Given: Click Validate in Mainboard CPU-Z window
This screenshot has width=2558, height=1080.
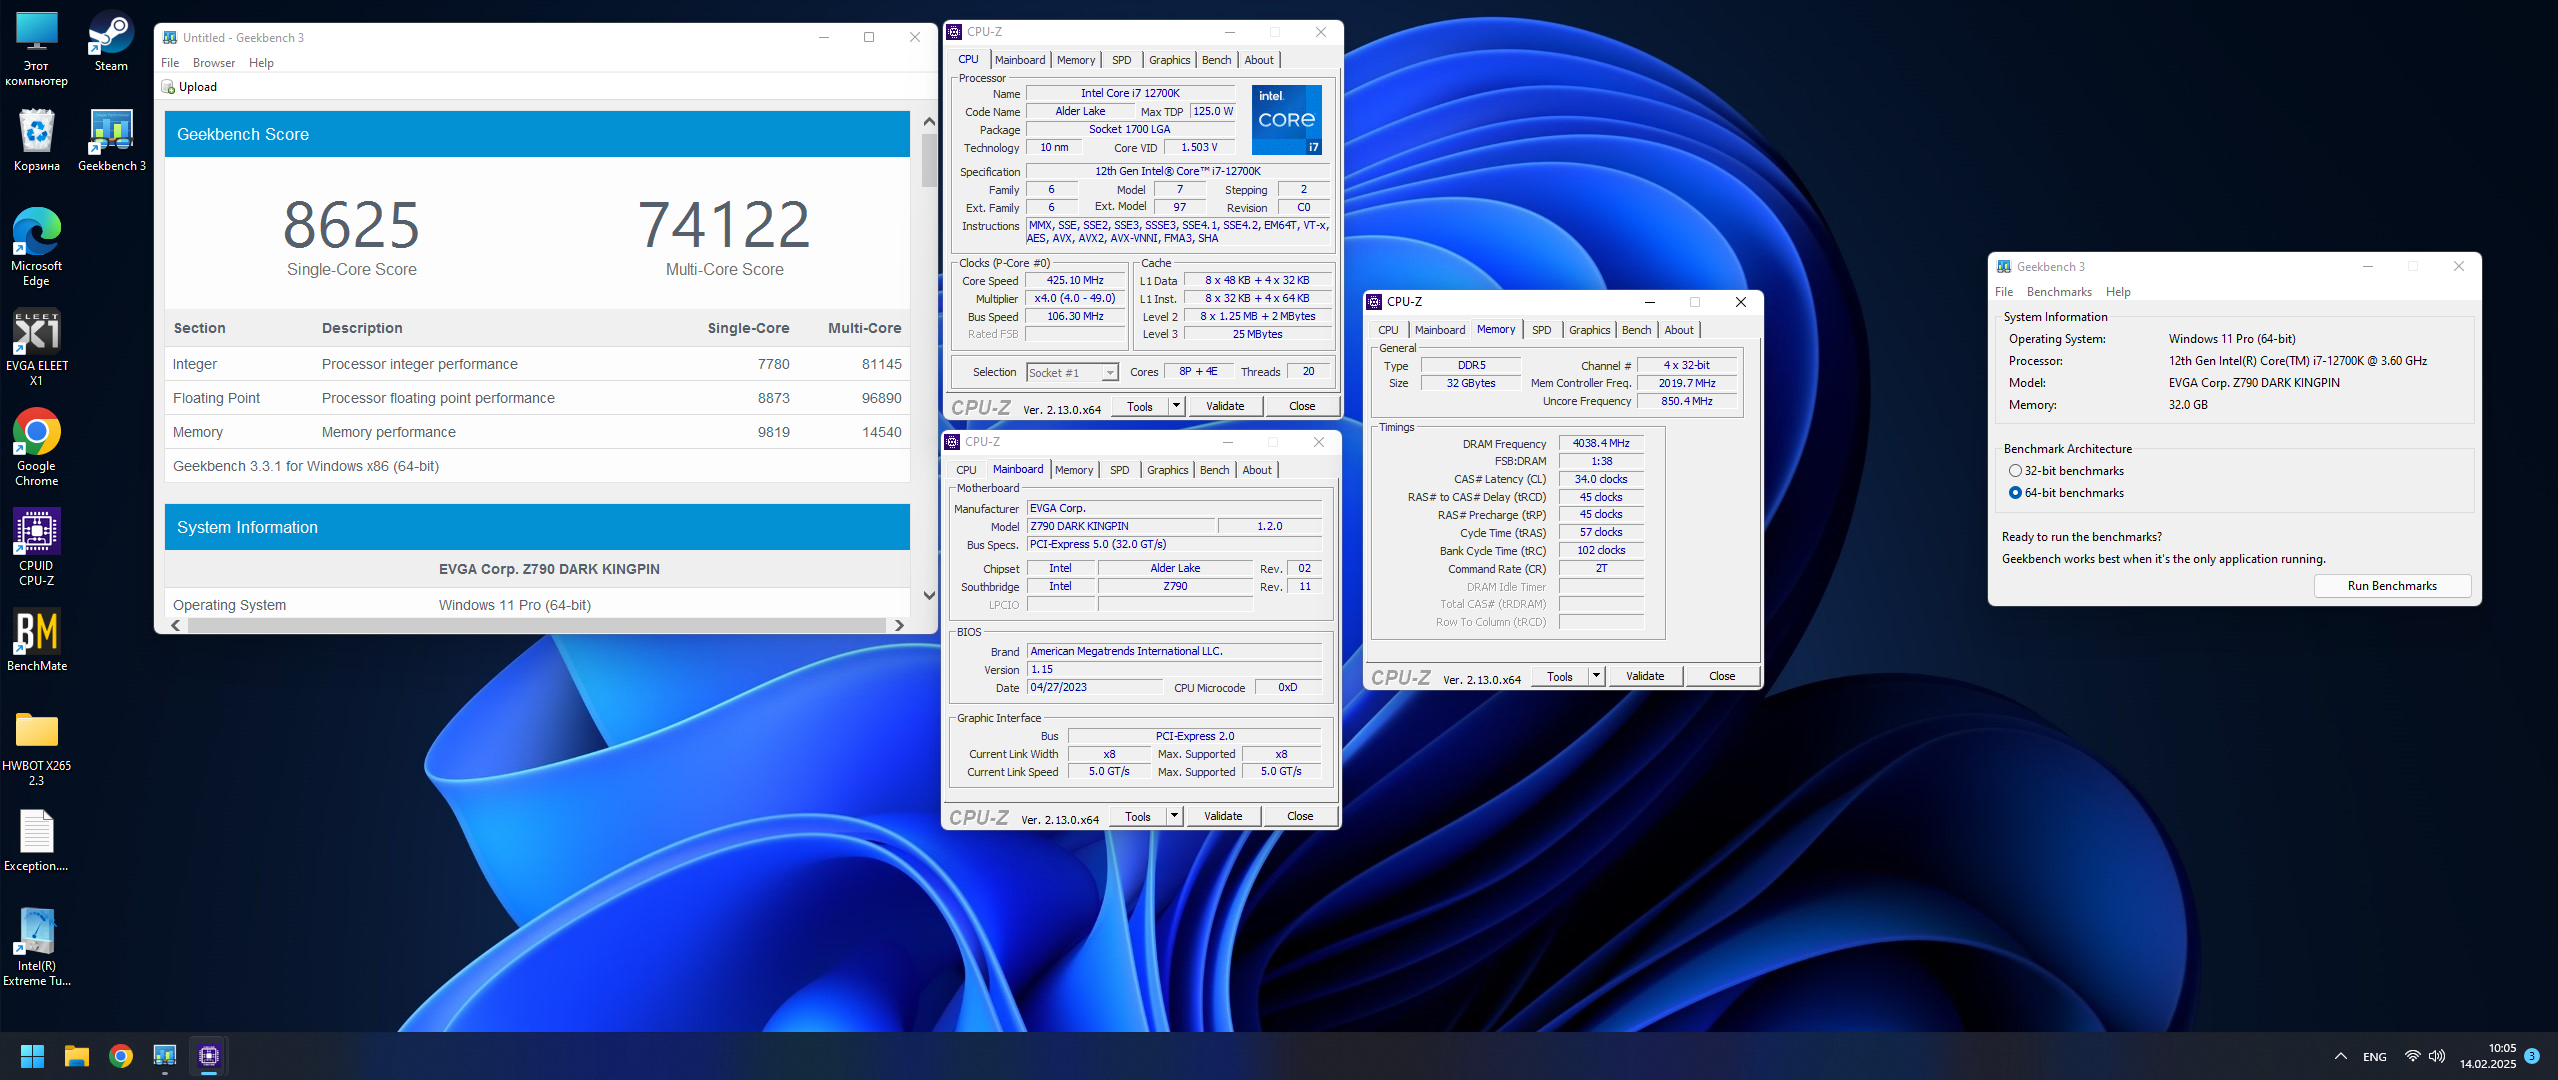Looking at the screenshot, I should (x=1223, y=816).
